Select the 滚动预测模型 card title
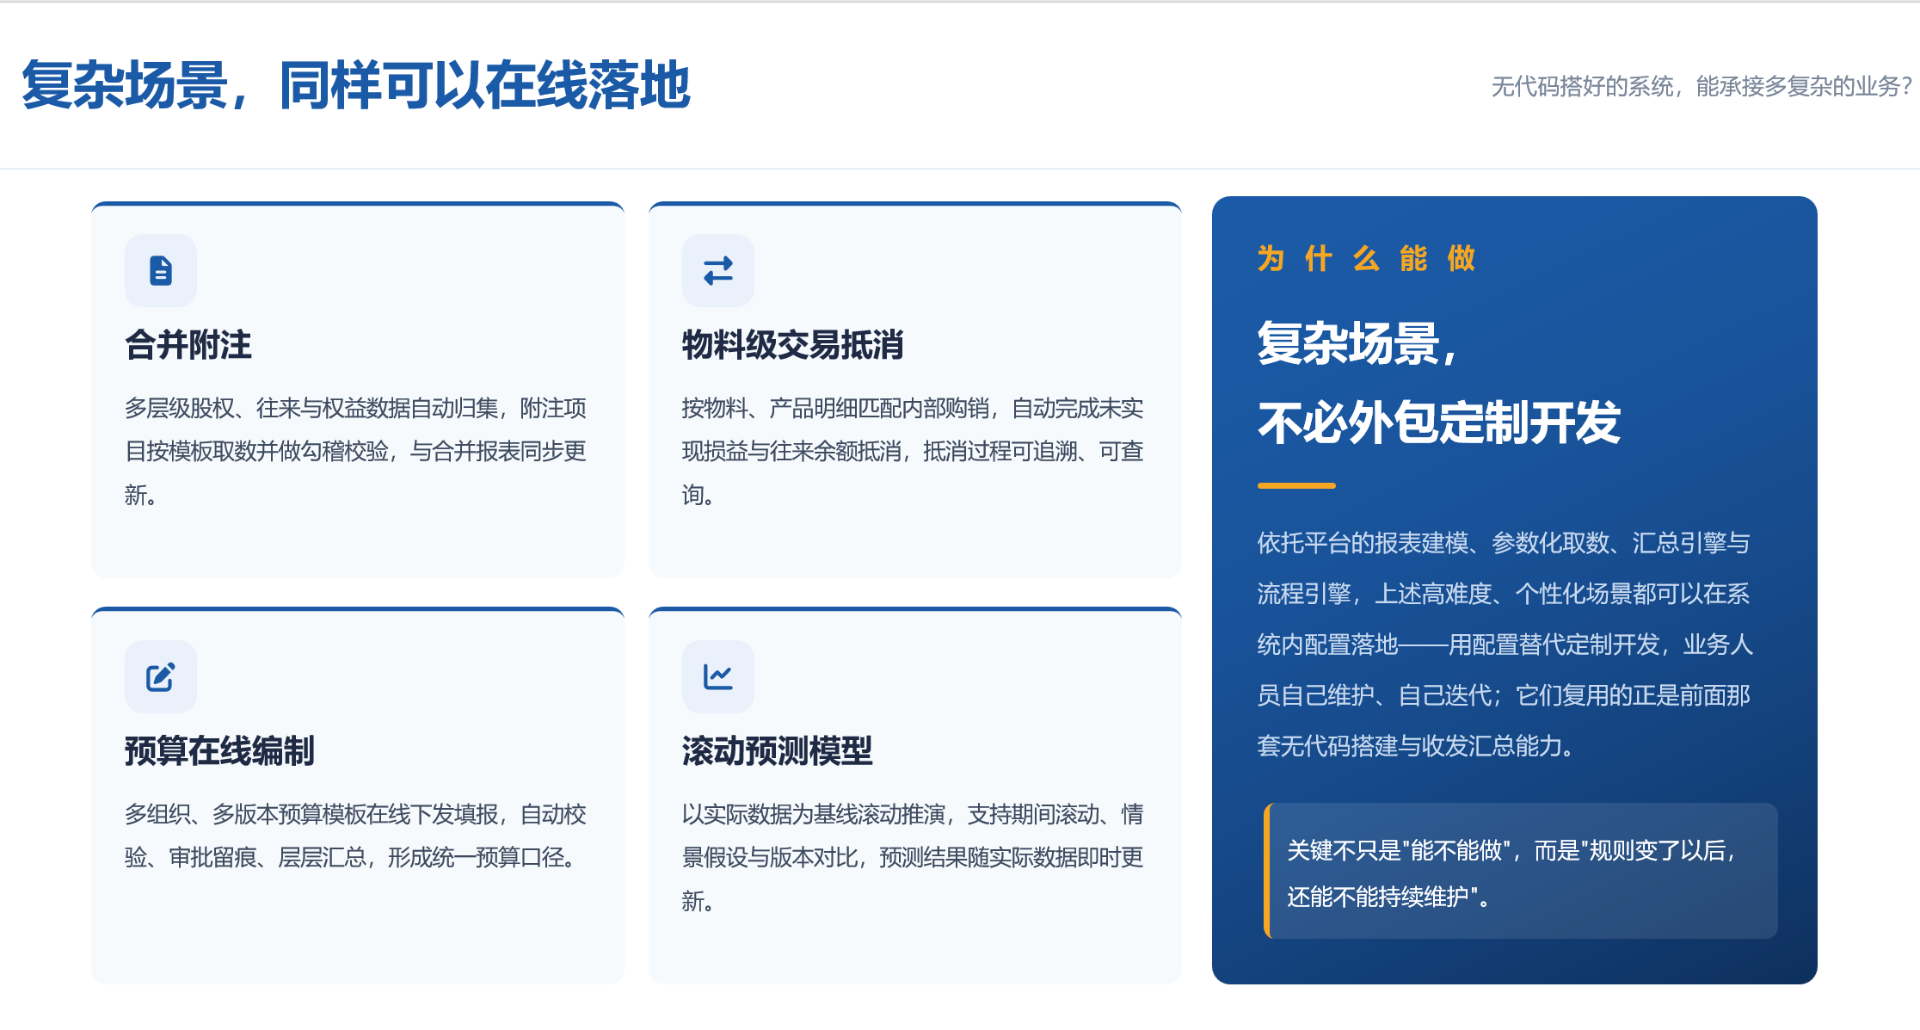The height and width of the screenshot is (1030, 1920). 777,751
